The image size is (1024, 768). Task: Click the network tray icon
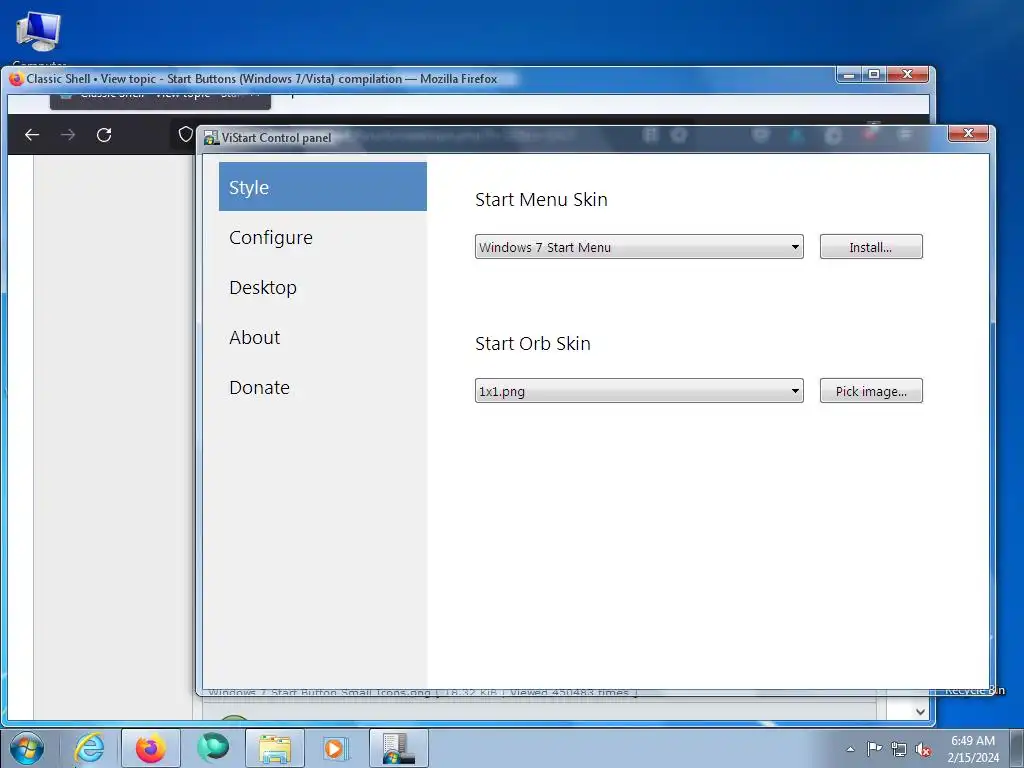[x=899, y=749]
